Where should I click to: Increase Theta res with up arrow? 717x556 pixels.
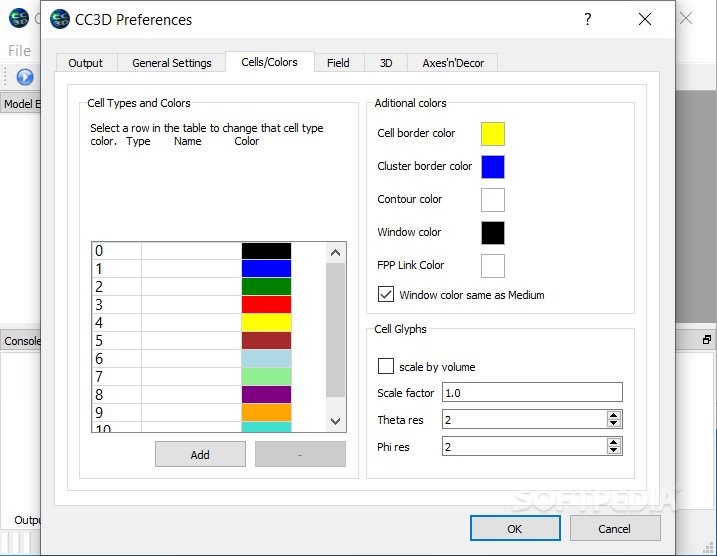pos(614,415)
